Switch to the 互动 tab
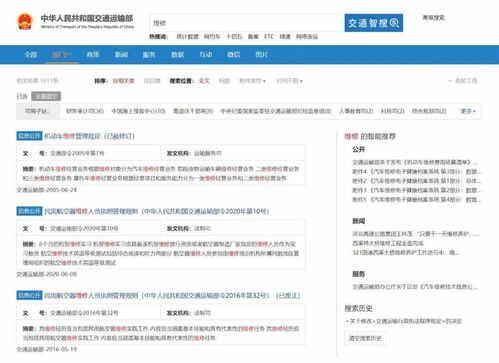Viewport: 499px width, 363px height. click(x=206, y=54)
